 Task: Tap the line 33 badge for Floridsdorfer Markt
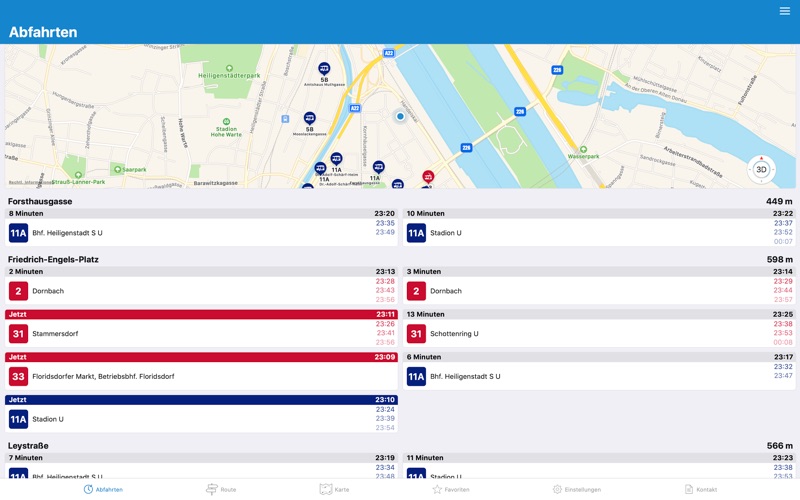18,377
